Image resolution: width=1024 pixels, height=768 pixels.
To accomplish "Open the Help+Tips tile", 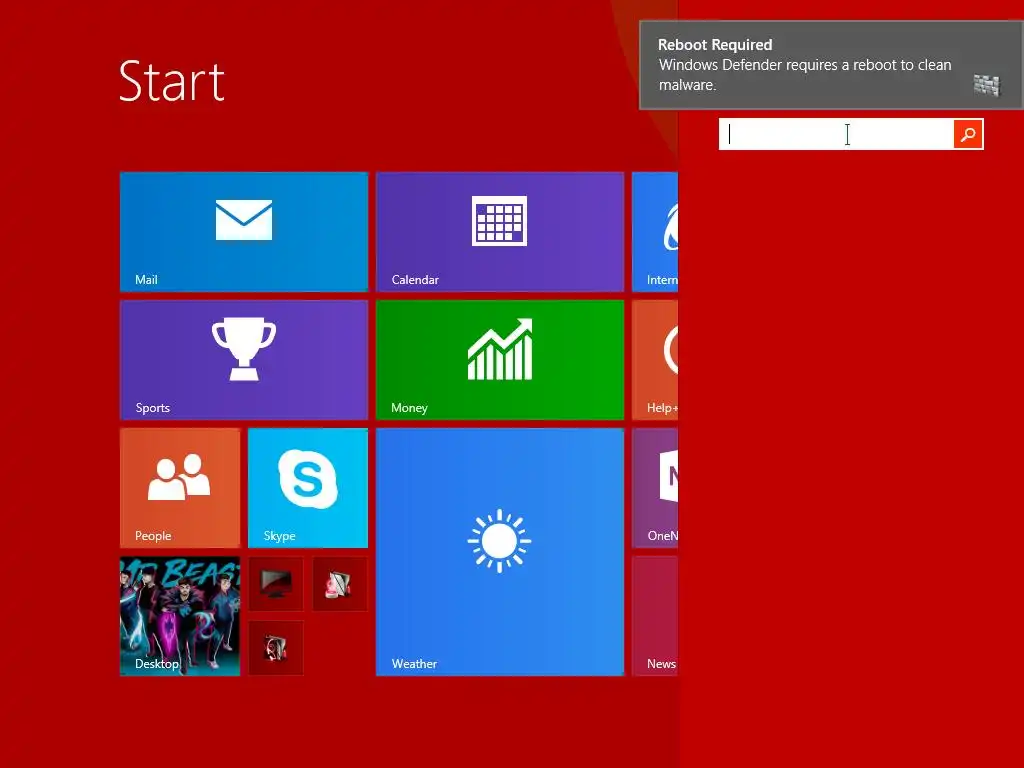I will click(655, 359).
